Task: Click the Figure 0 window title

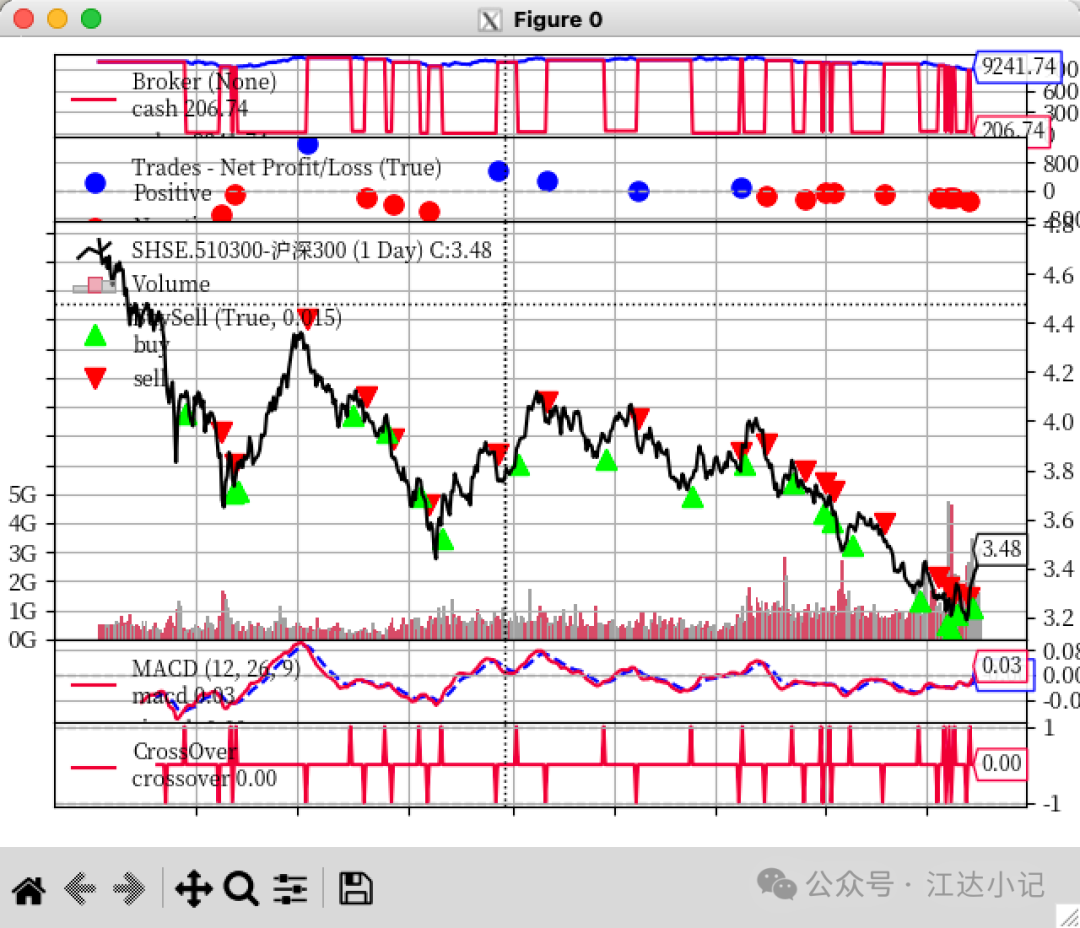Action: (x=557, y=20)
